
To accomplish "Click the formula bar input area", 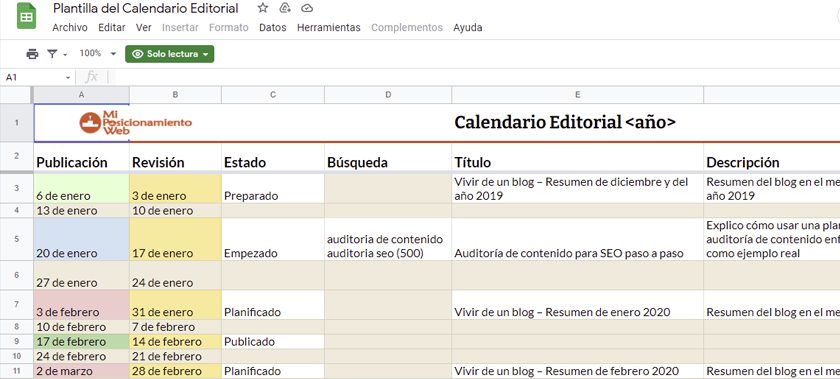I will pos(477,77).
